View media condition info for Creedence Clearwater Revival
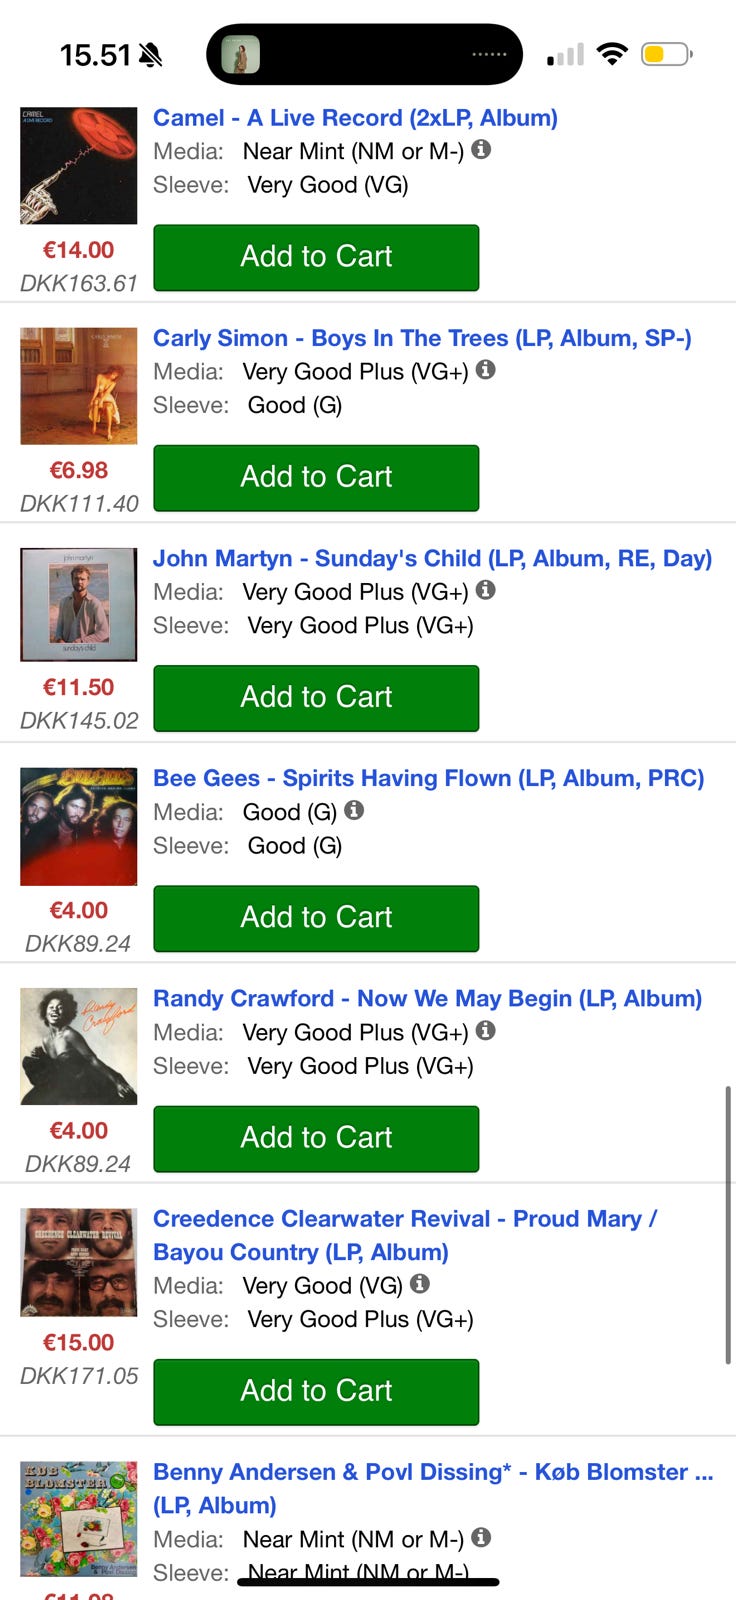The height and width of the screenshot is (1600, 736). click(x=420, y=1283)
